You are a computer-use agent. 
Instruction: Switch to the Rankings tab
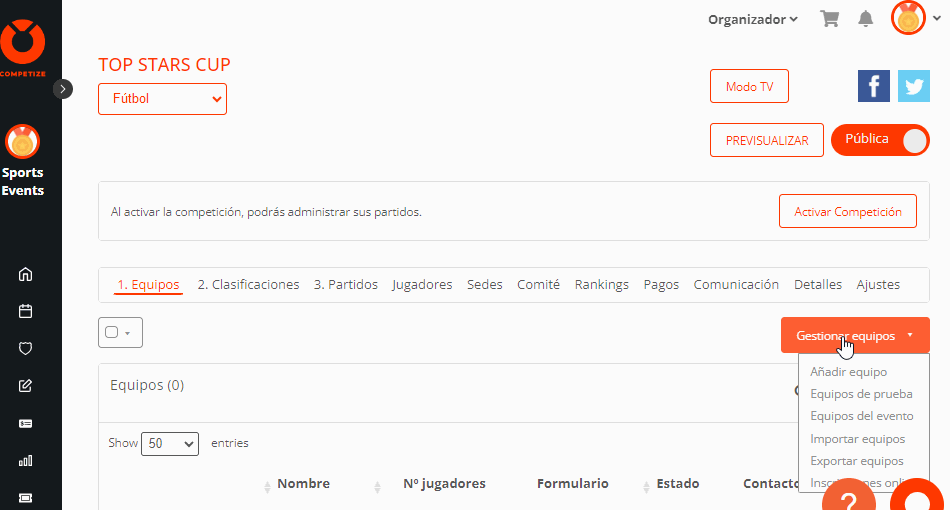pyautogui.click(x=602, y=285)
